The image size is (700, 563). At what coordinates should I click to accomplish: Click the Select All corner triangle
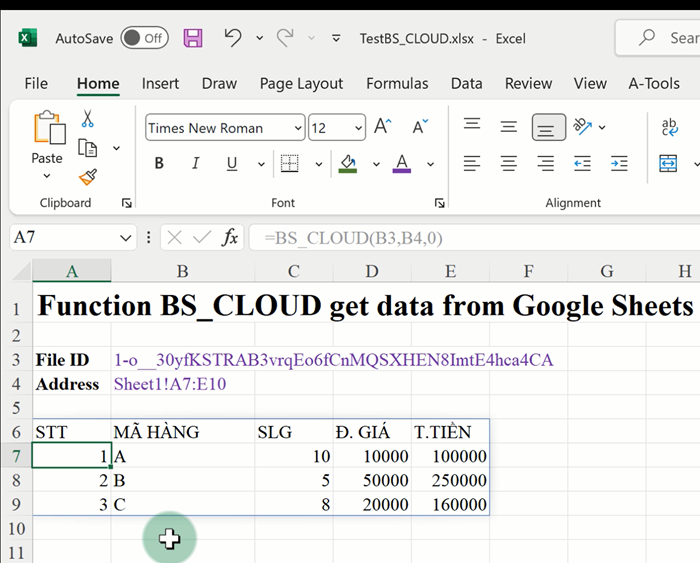[x=21, y=271]
